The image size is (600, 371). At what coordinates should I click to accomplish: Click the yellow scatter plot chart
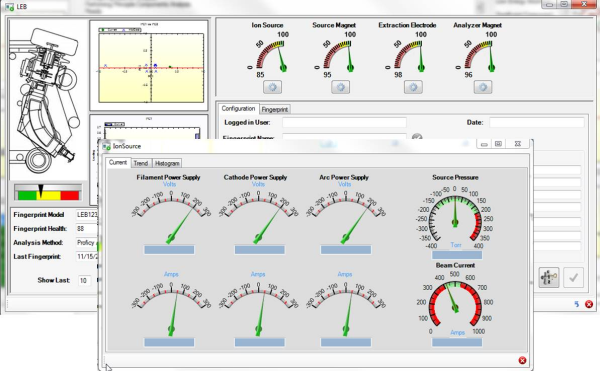point(149,66)
